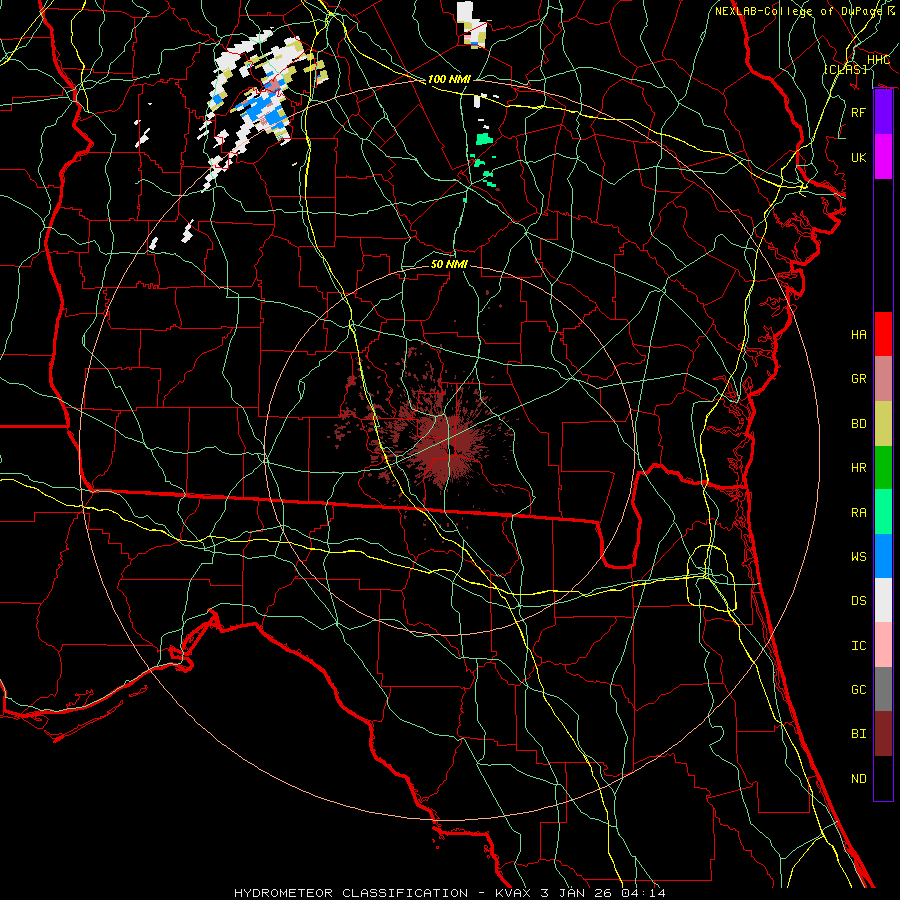Click the [CLAS] units label
Screen dimensions: 900x900
pyautogui.click(x=845, y=69)
